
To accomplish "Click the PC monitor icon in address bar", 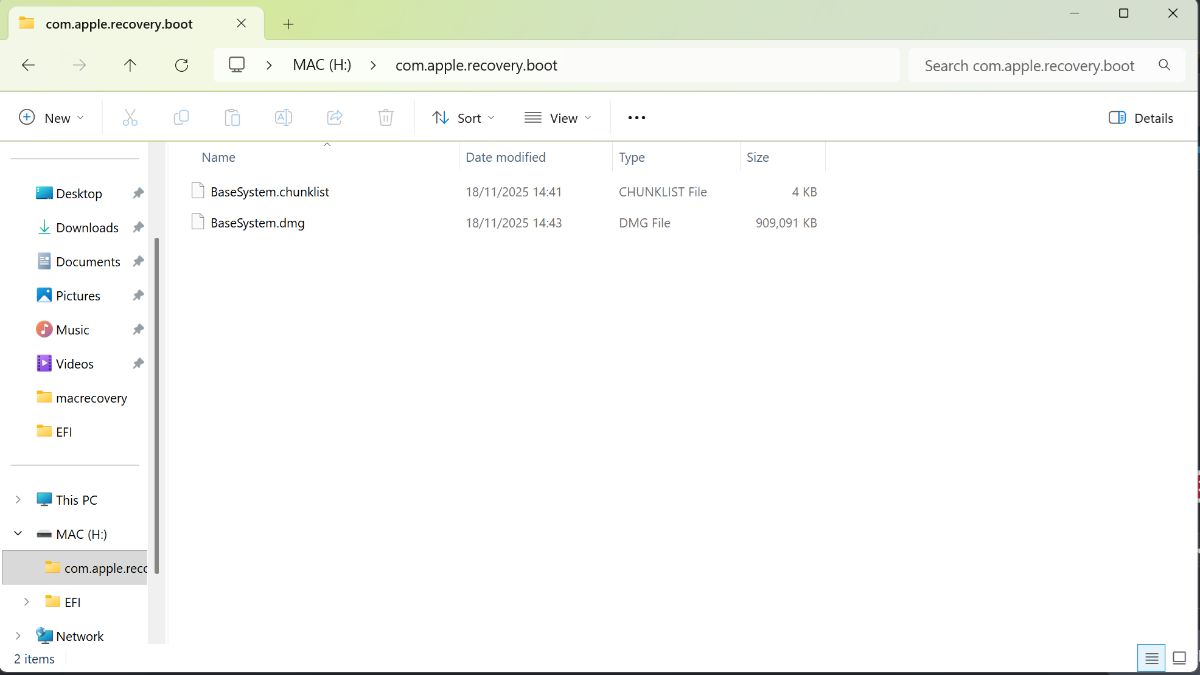I will (237, 65).
